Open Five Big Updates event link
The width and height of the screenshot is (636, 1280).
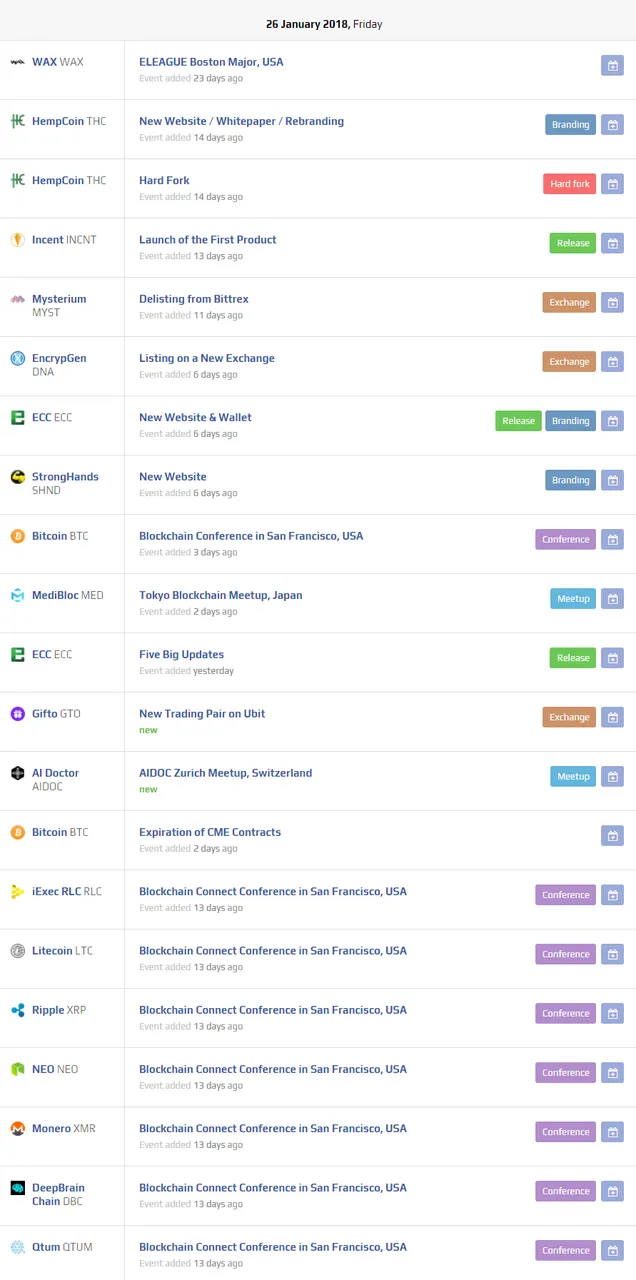pyautogui.click(x=181, y=654)
